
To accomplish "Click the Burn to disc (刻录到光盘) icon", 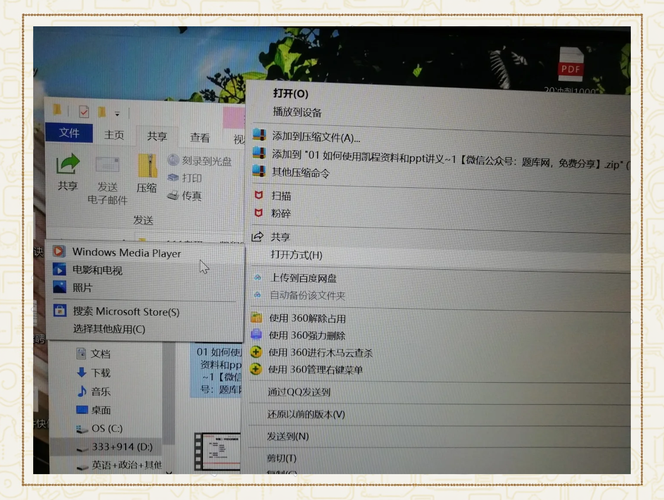I will [x=173, y=160].
